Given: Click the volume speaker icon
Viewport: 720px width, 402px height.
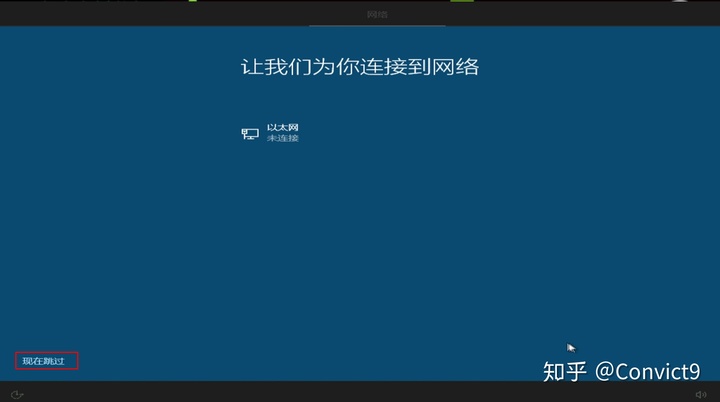Looking at the screenshot, I should (701, 394).
